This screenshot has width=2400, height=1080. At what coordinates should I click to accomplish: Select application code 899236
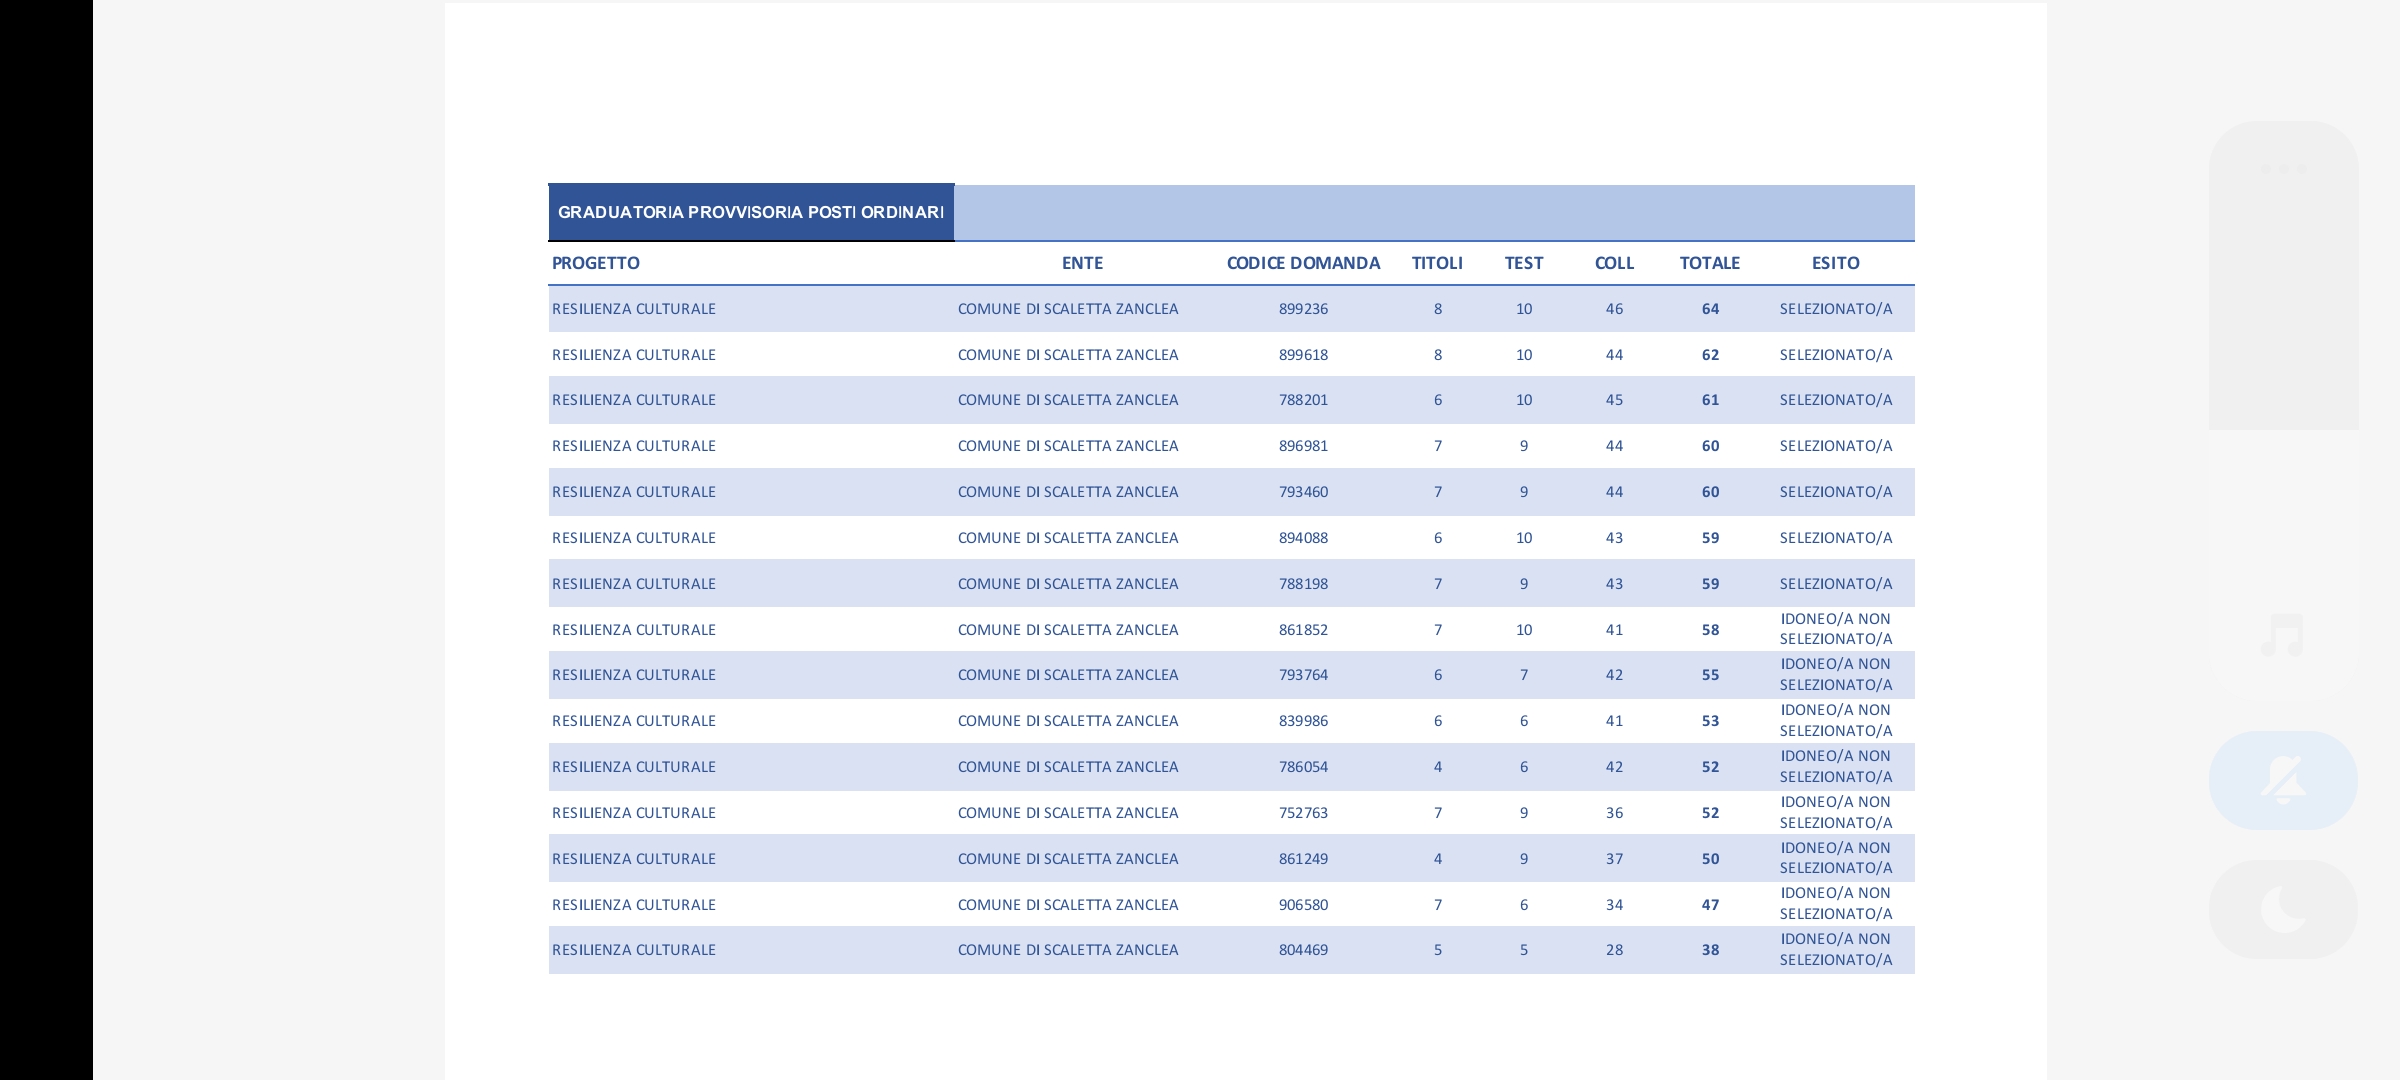point(1303,309)
